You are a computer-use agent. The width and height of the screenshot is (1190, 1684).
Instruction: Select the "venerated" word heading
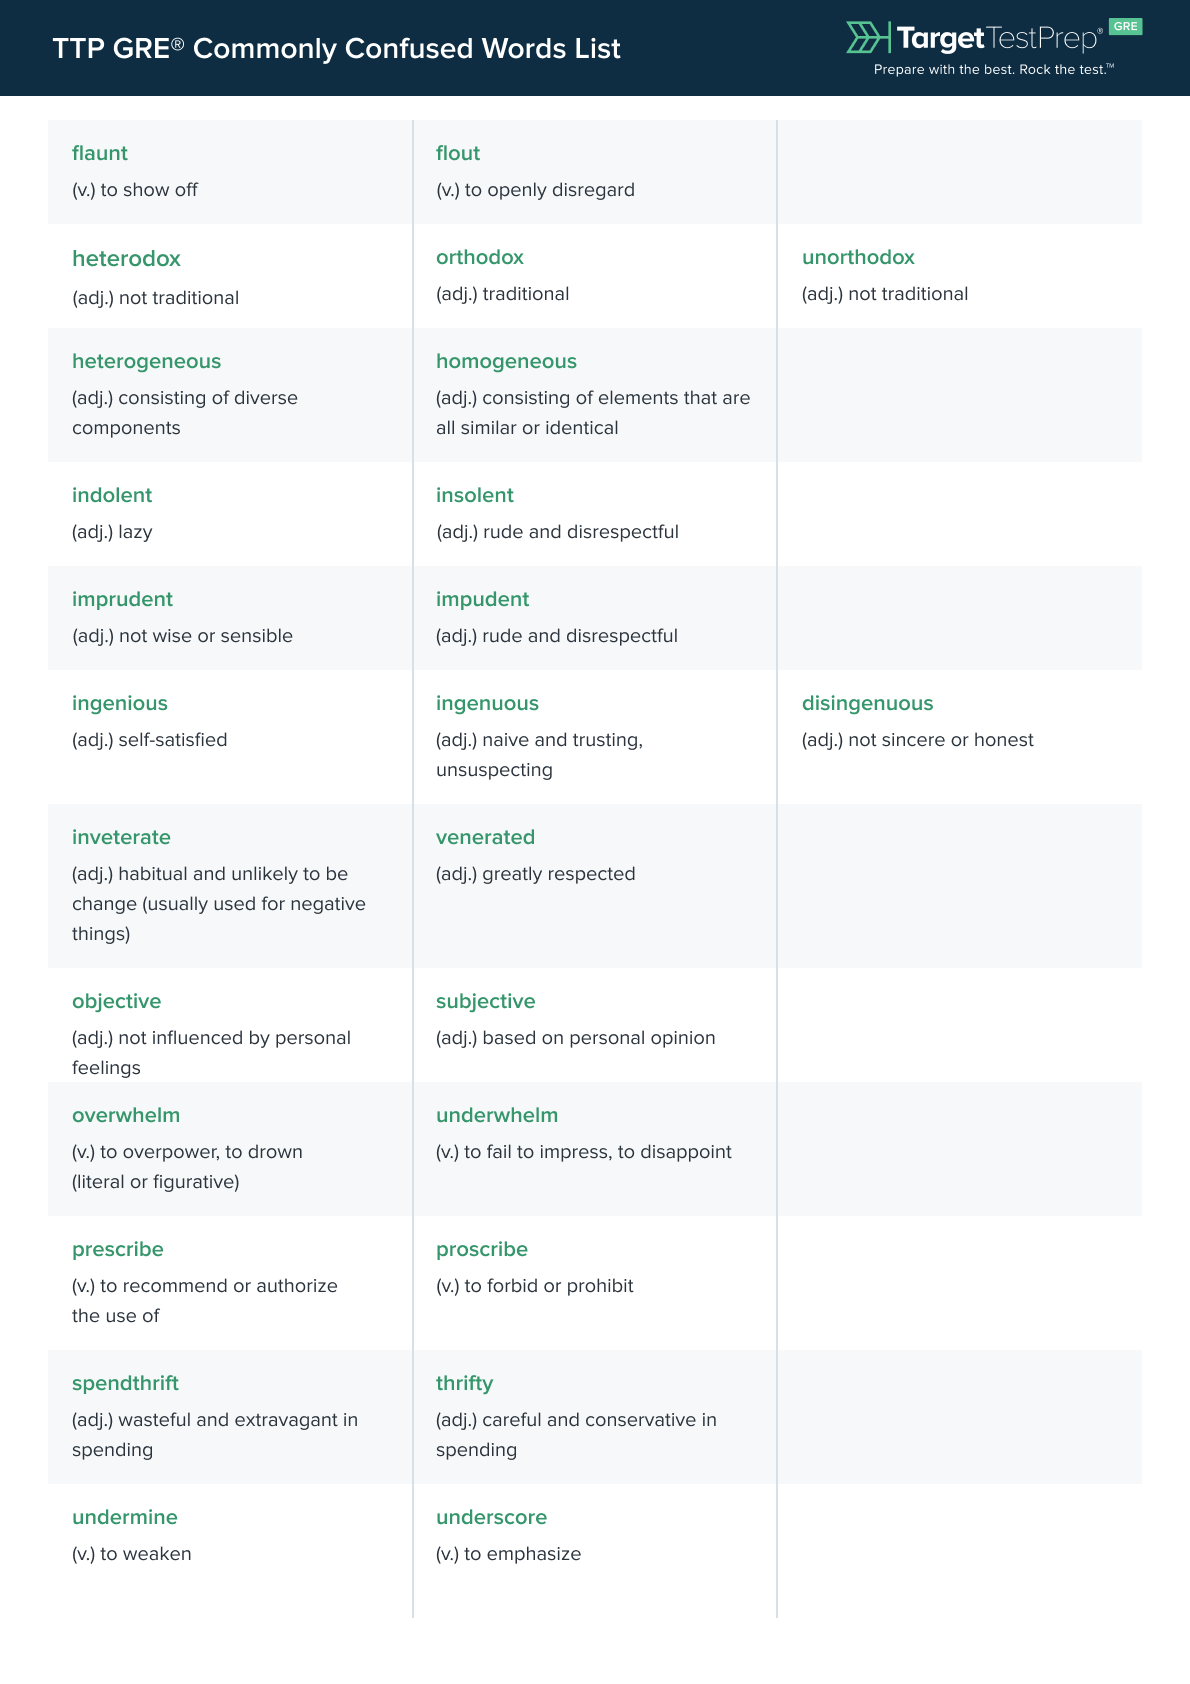(x=485, y=837)
